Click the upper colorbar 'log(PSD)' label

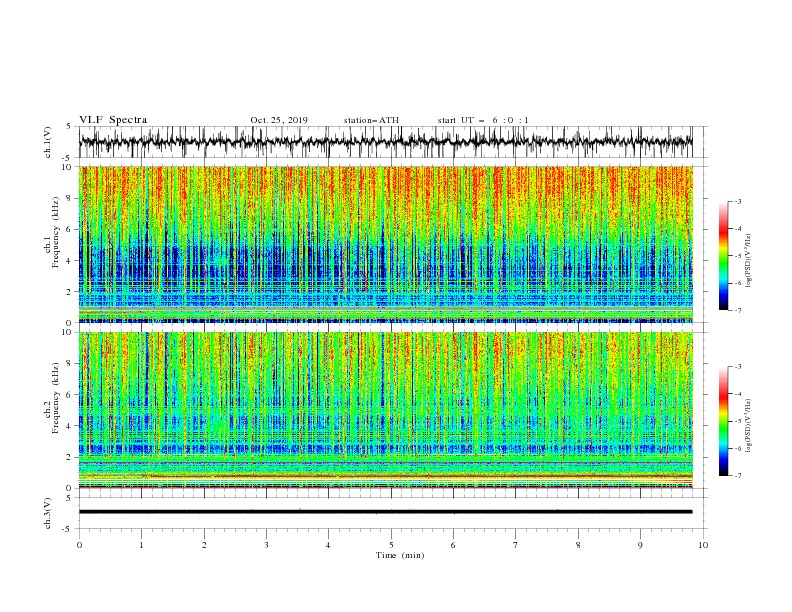point(748,261)
